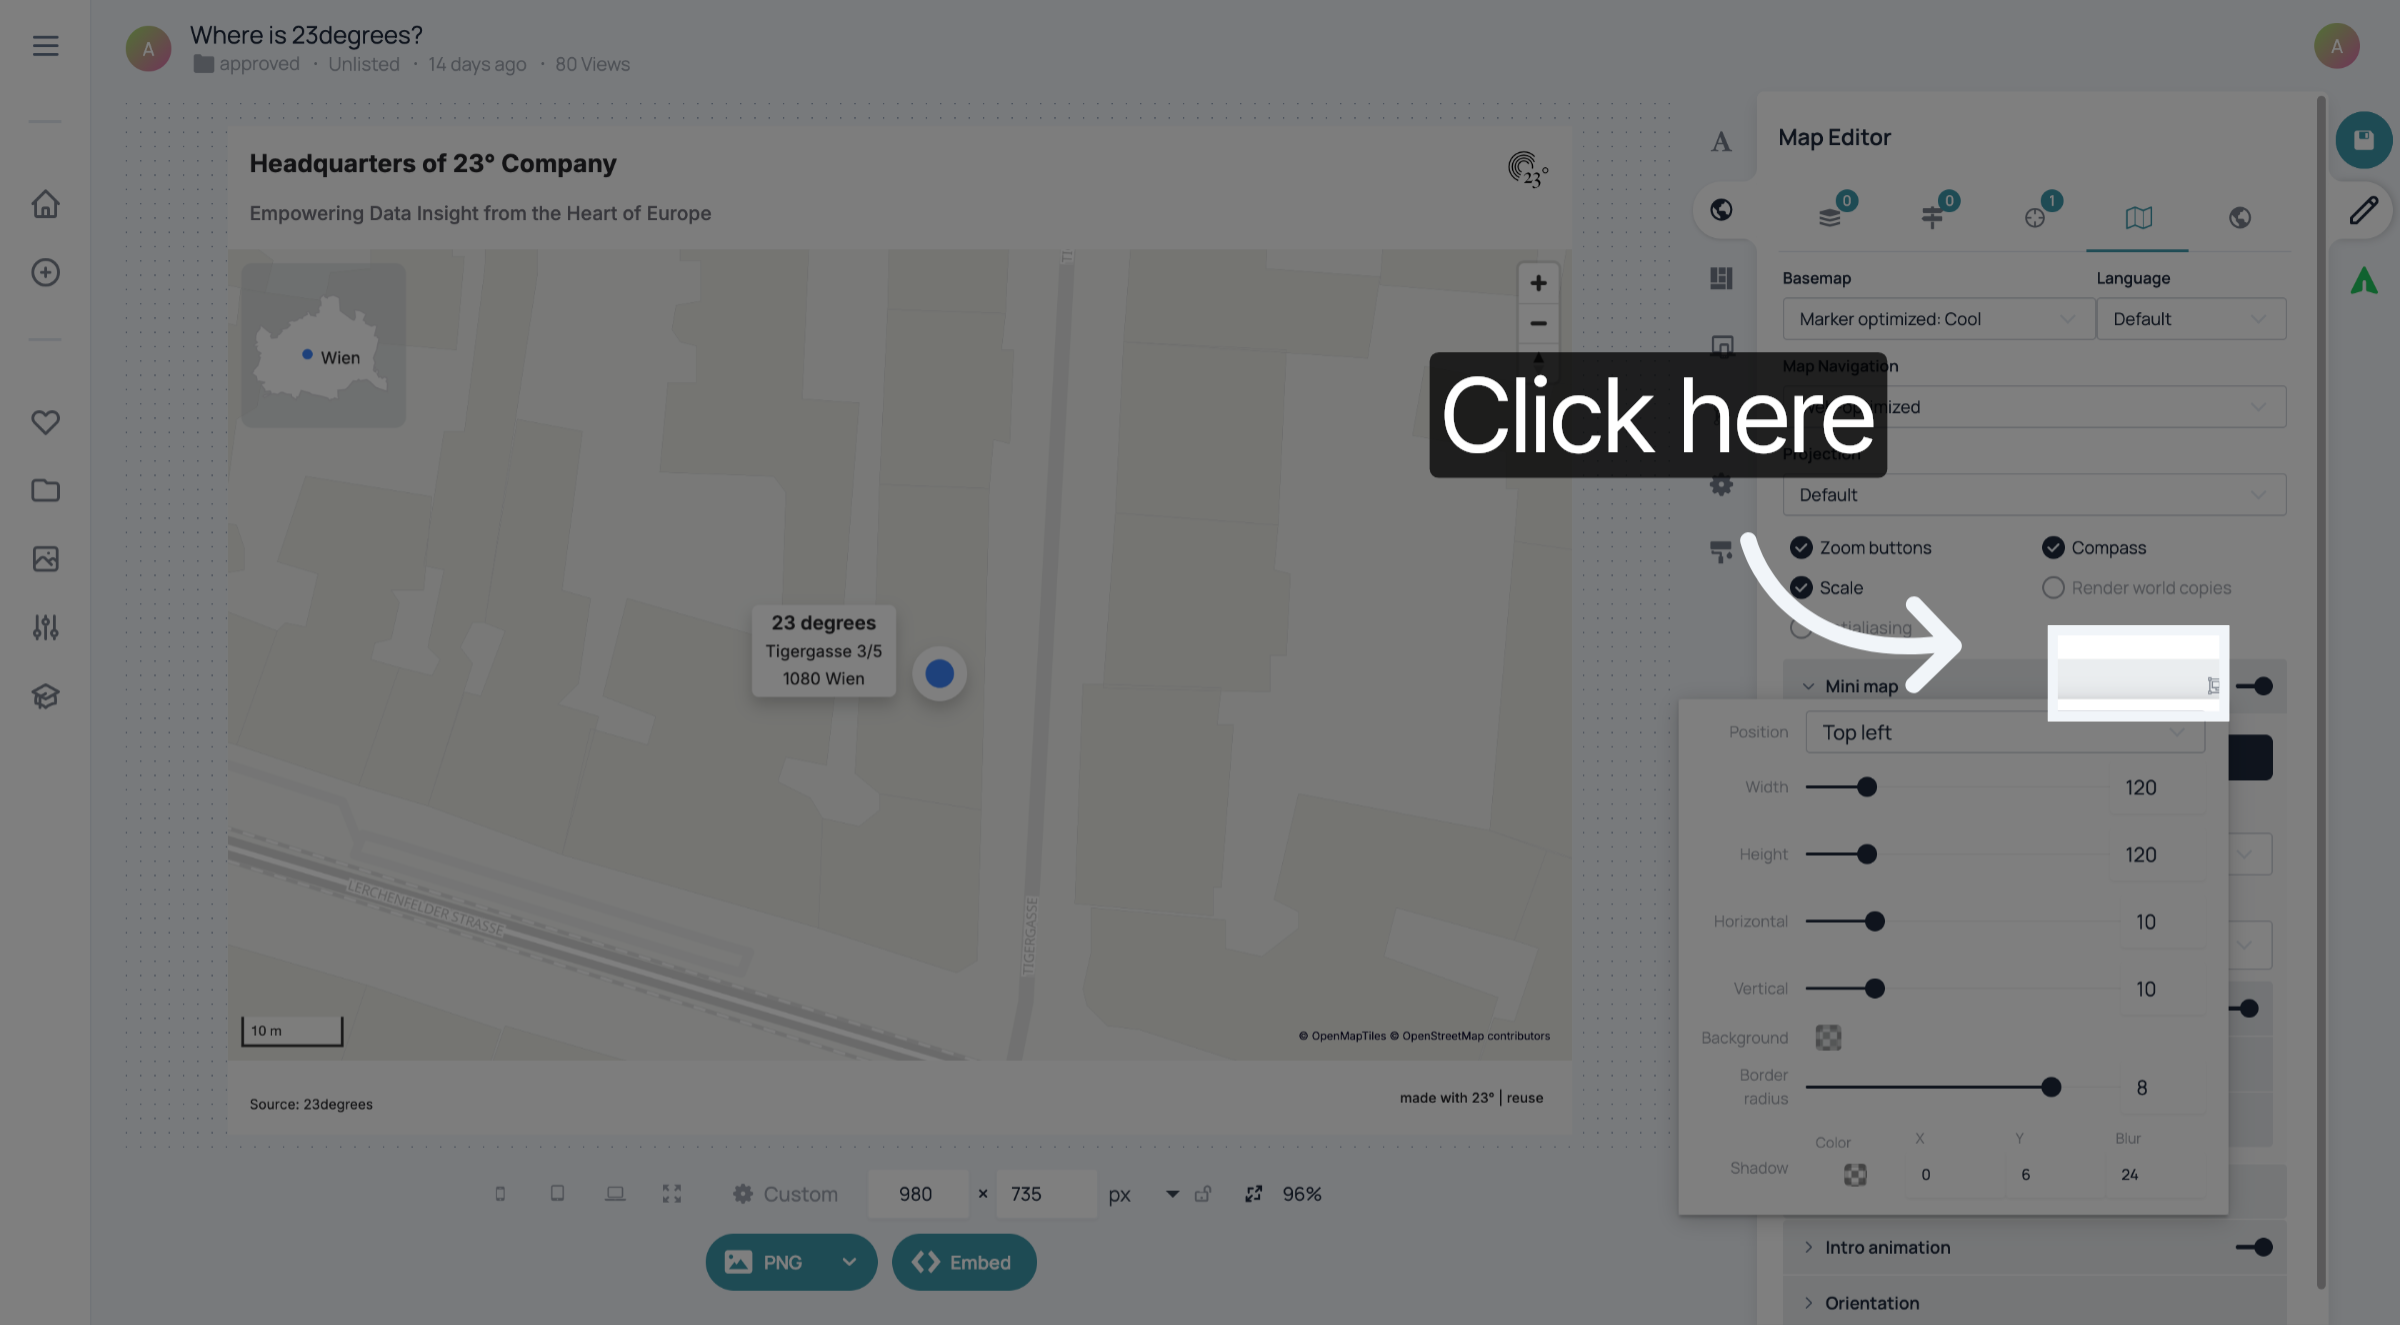Click the PNG download button

(x=769, y=1262)
